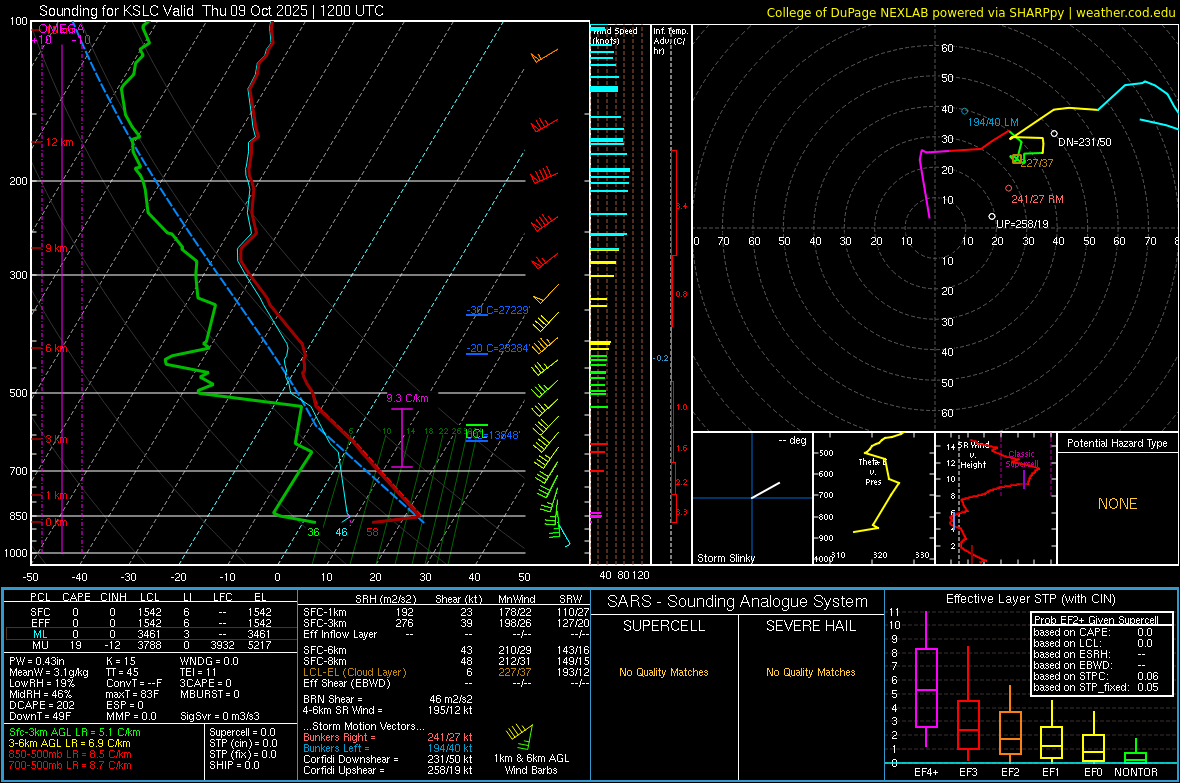Click the 194/40 LM Bunkers Left hodograph marker

tap(965, 111)
